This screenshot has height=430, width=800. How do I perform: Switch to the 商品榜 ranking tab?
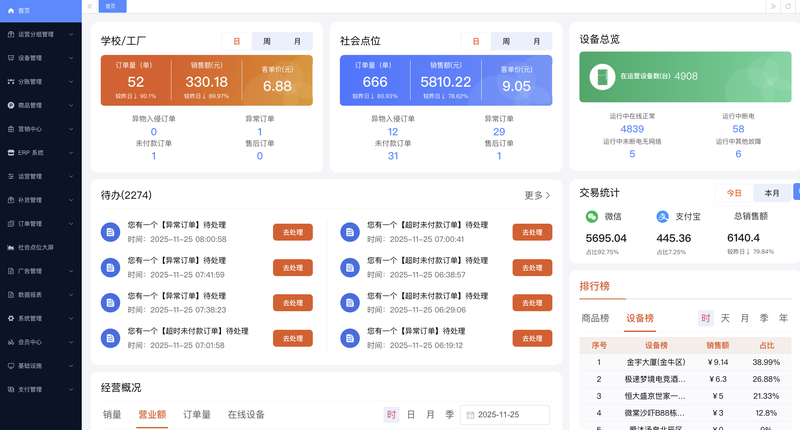tap(595, 318)
